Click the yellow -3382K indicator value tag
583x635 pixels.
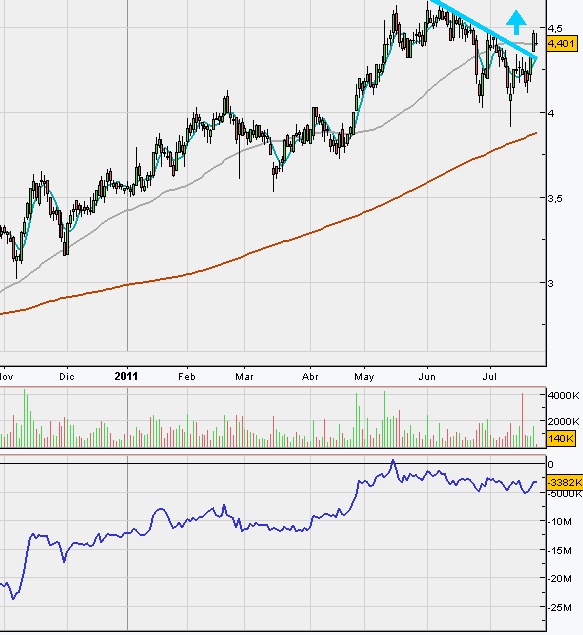pyautogui.click(x=565, y=482)
